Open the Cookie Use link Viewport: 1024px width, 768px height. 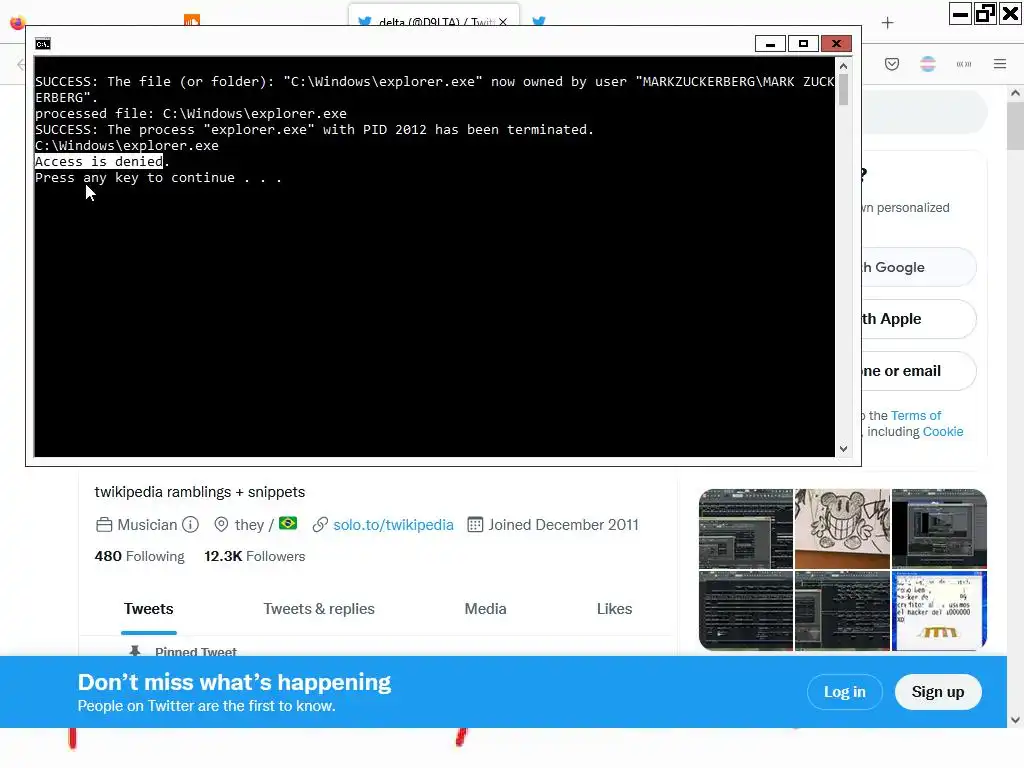coord(943,432)
